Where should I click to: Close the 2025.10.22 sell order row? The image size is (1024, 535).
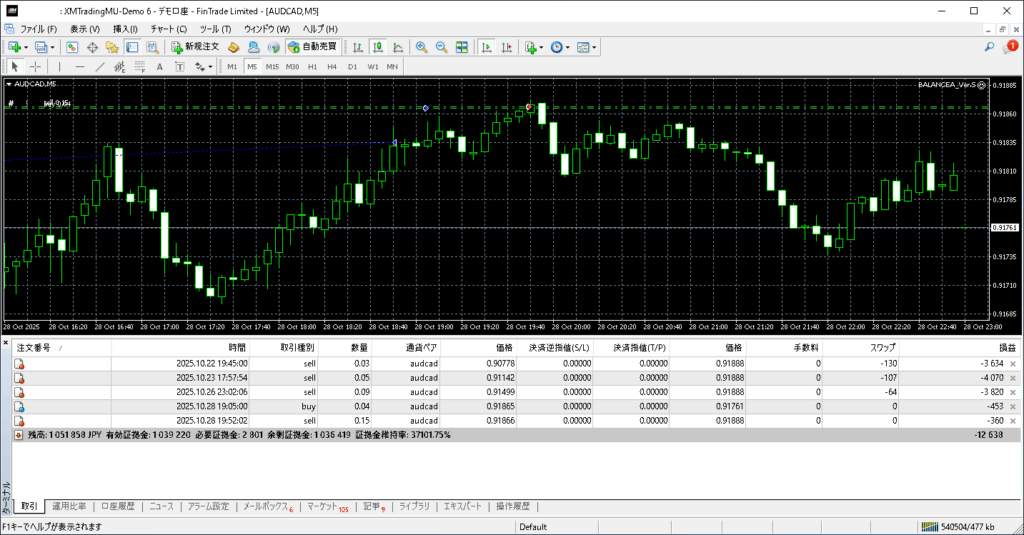tap(1013, 363)
